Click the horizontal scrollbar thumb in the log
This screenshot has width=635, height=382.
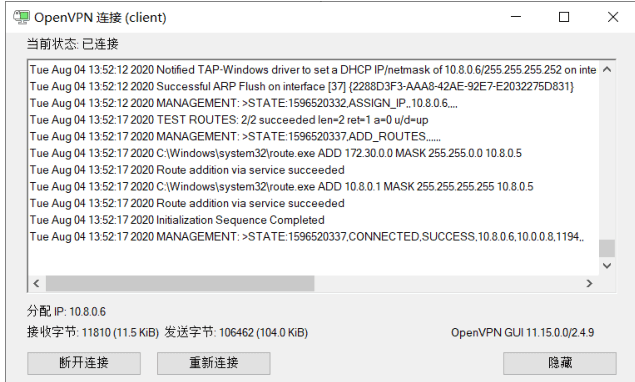click(180, 283)
